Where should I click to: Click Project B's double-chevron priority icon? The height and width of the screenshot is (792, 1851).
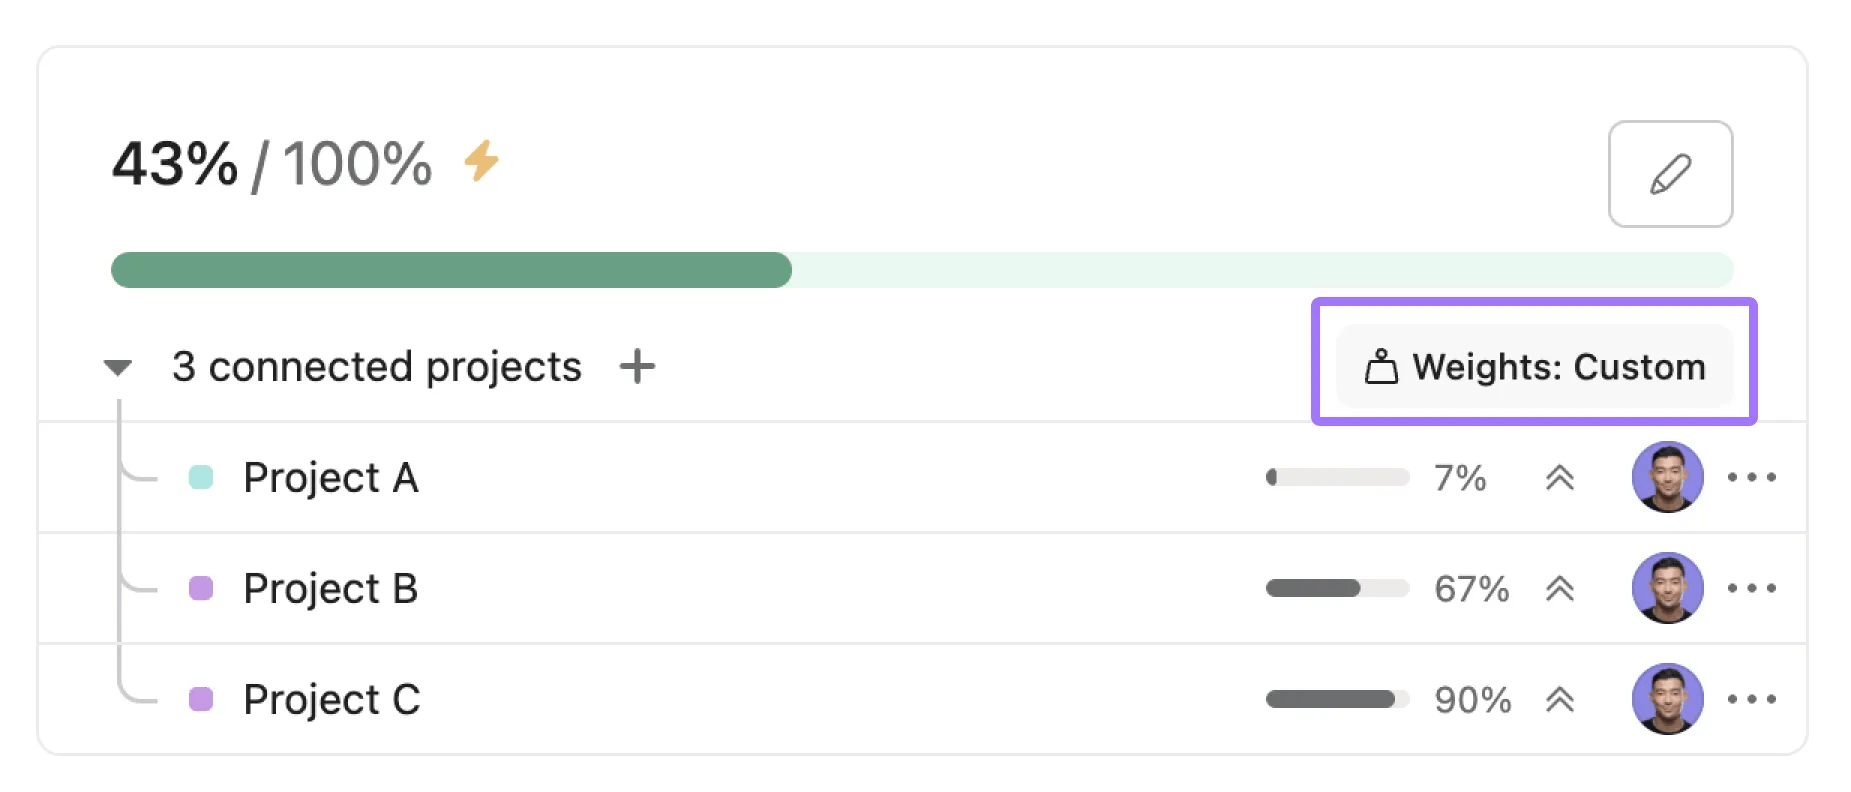coord(1559,589)
